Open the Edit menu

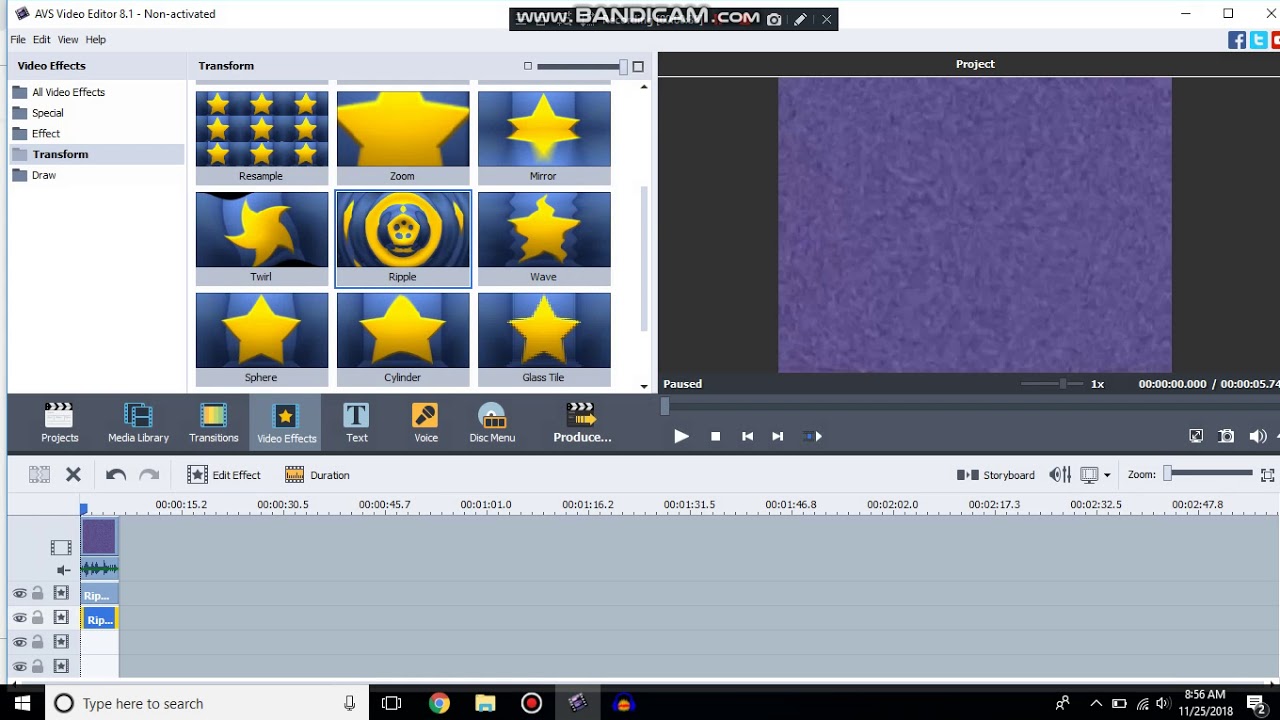[x=41, y=40]
